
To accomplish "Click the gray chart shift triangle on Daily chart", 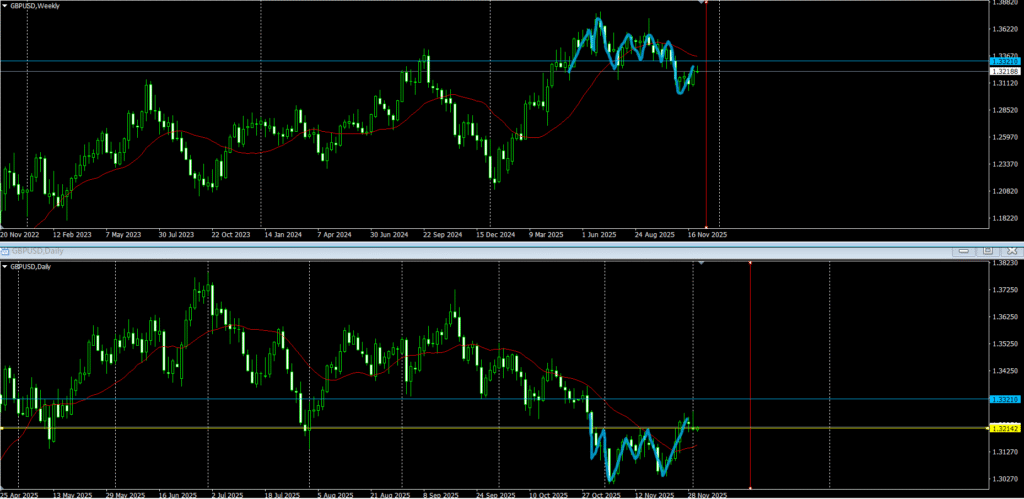I will (x=700, y=263).
